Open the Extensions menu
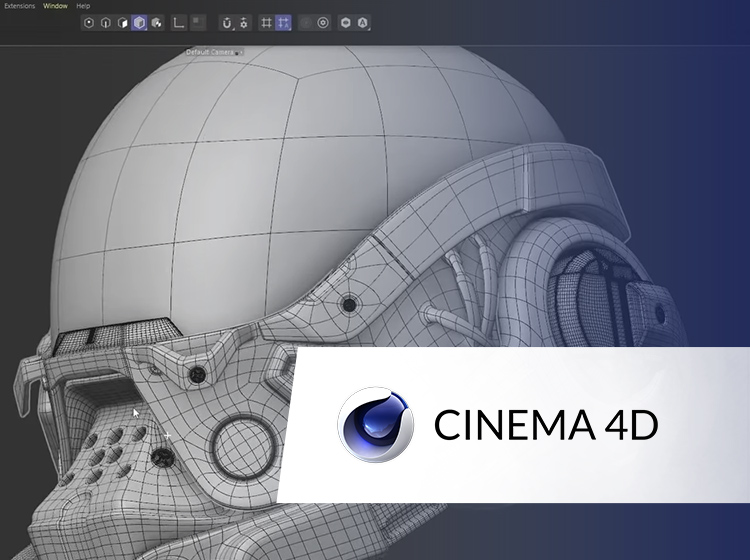This screenshot has width=750, height=560. (x=19, y=6)
